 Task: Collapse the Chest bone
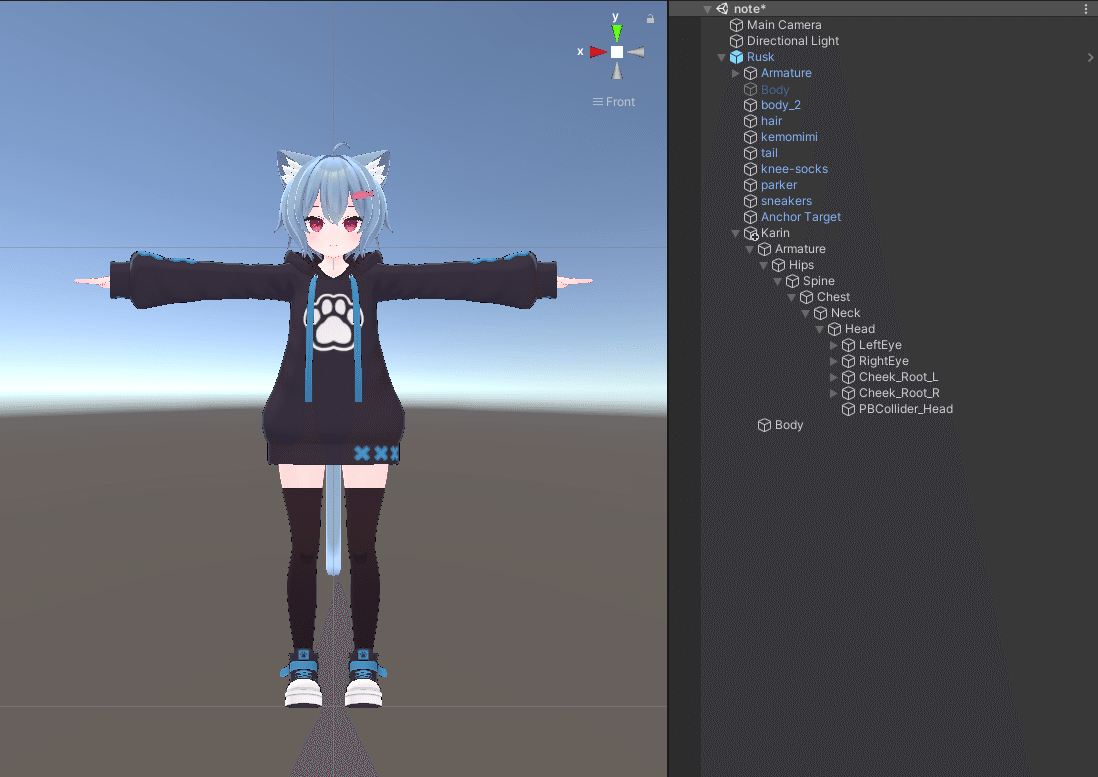(791, 298)
